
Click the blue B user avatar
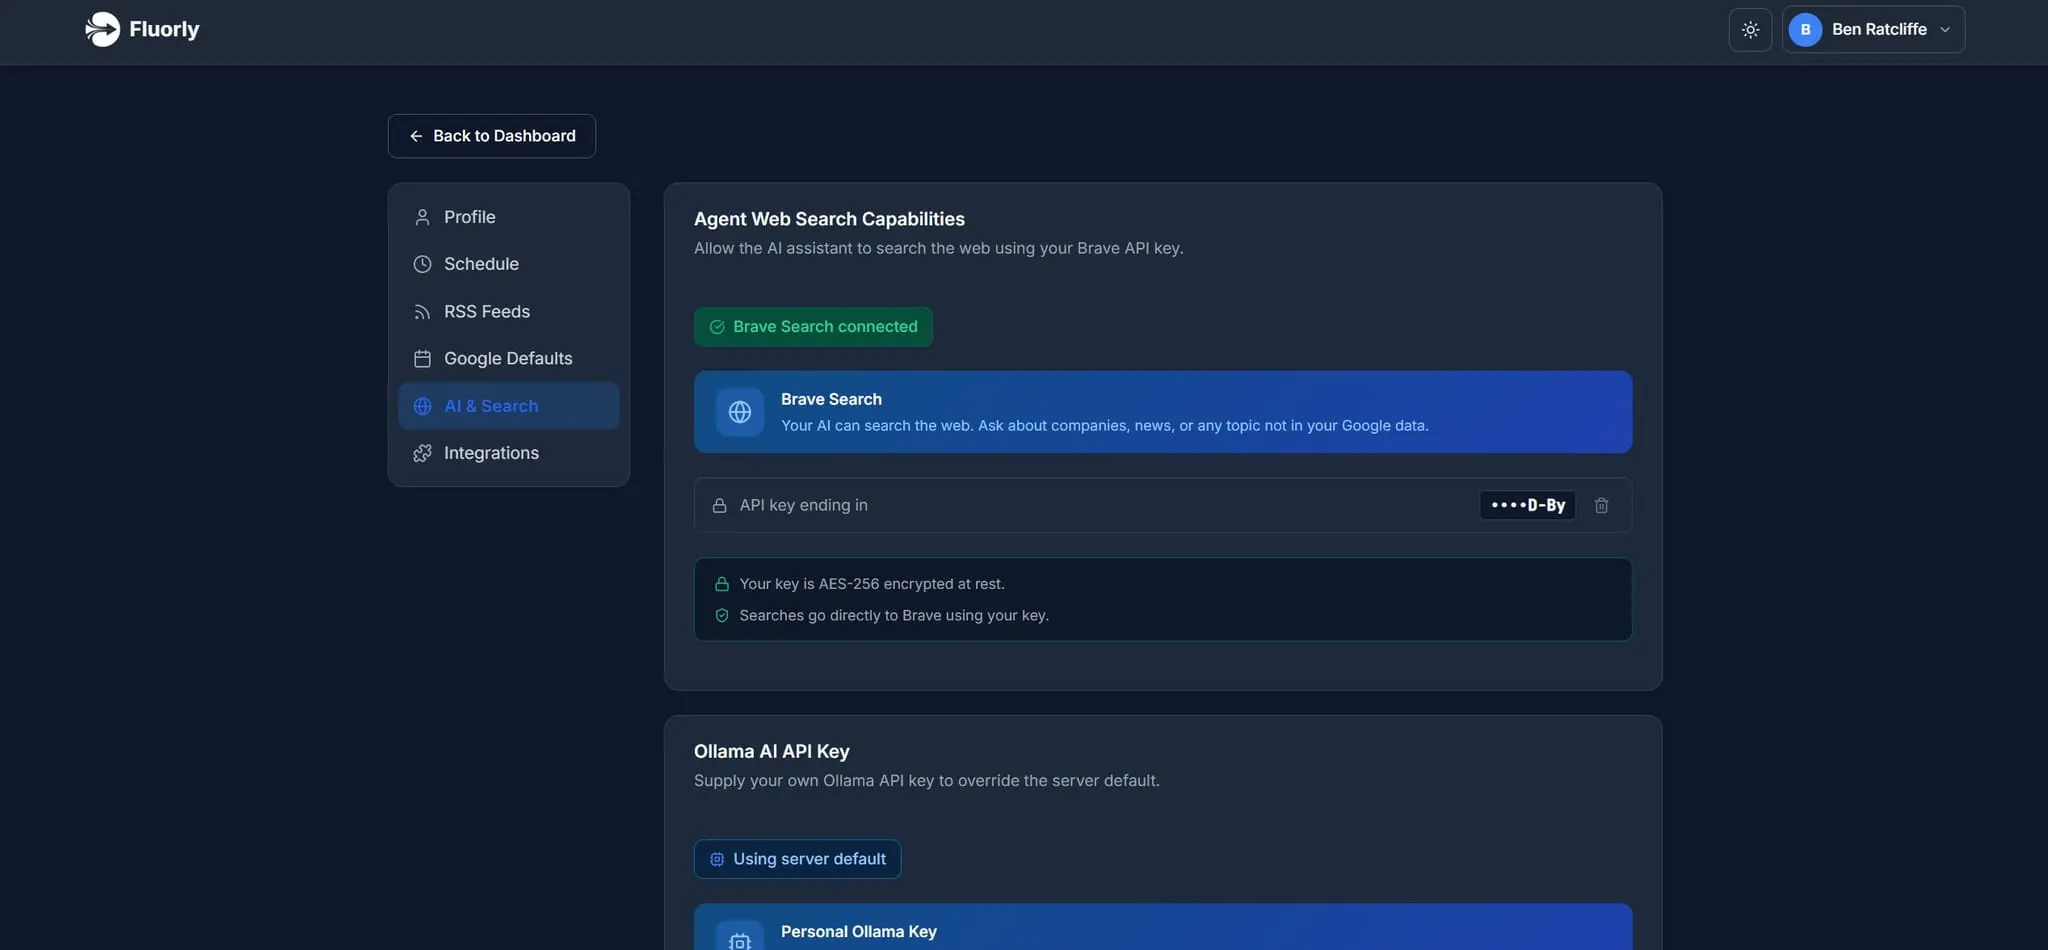pos(1805,30)
